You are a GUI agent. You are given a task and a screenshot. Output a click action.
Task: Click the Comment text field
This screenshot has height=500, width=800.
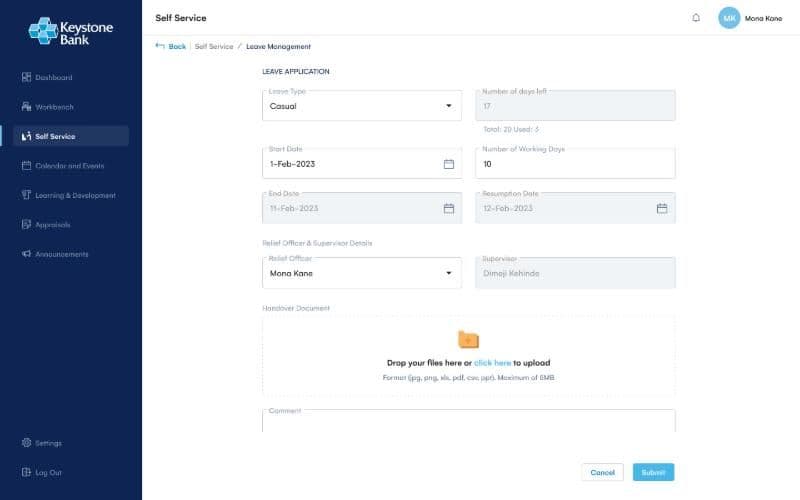pos(468,420)
